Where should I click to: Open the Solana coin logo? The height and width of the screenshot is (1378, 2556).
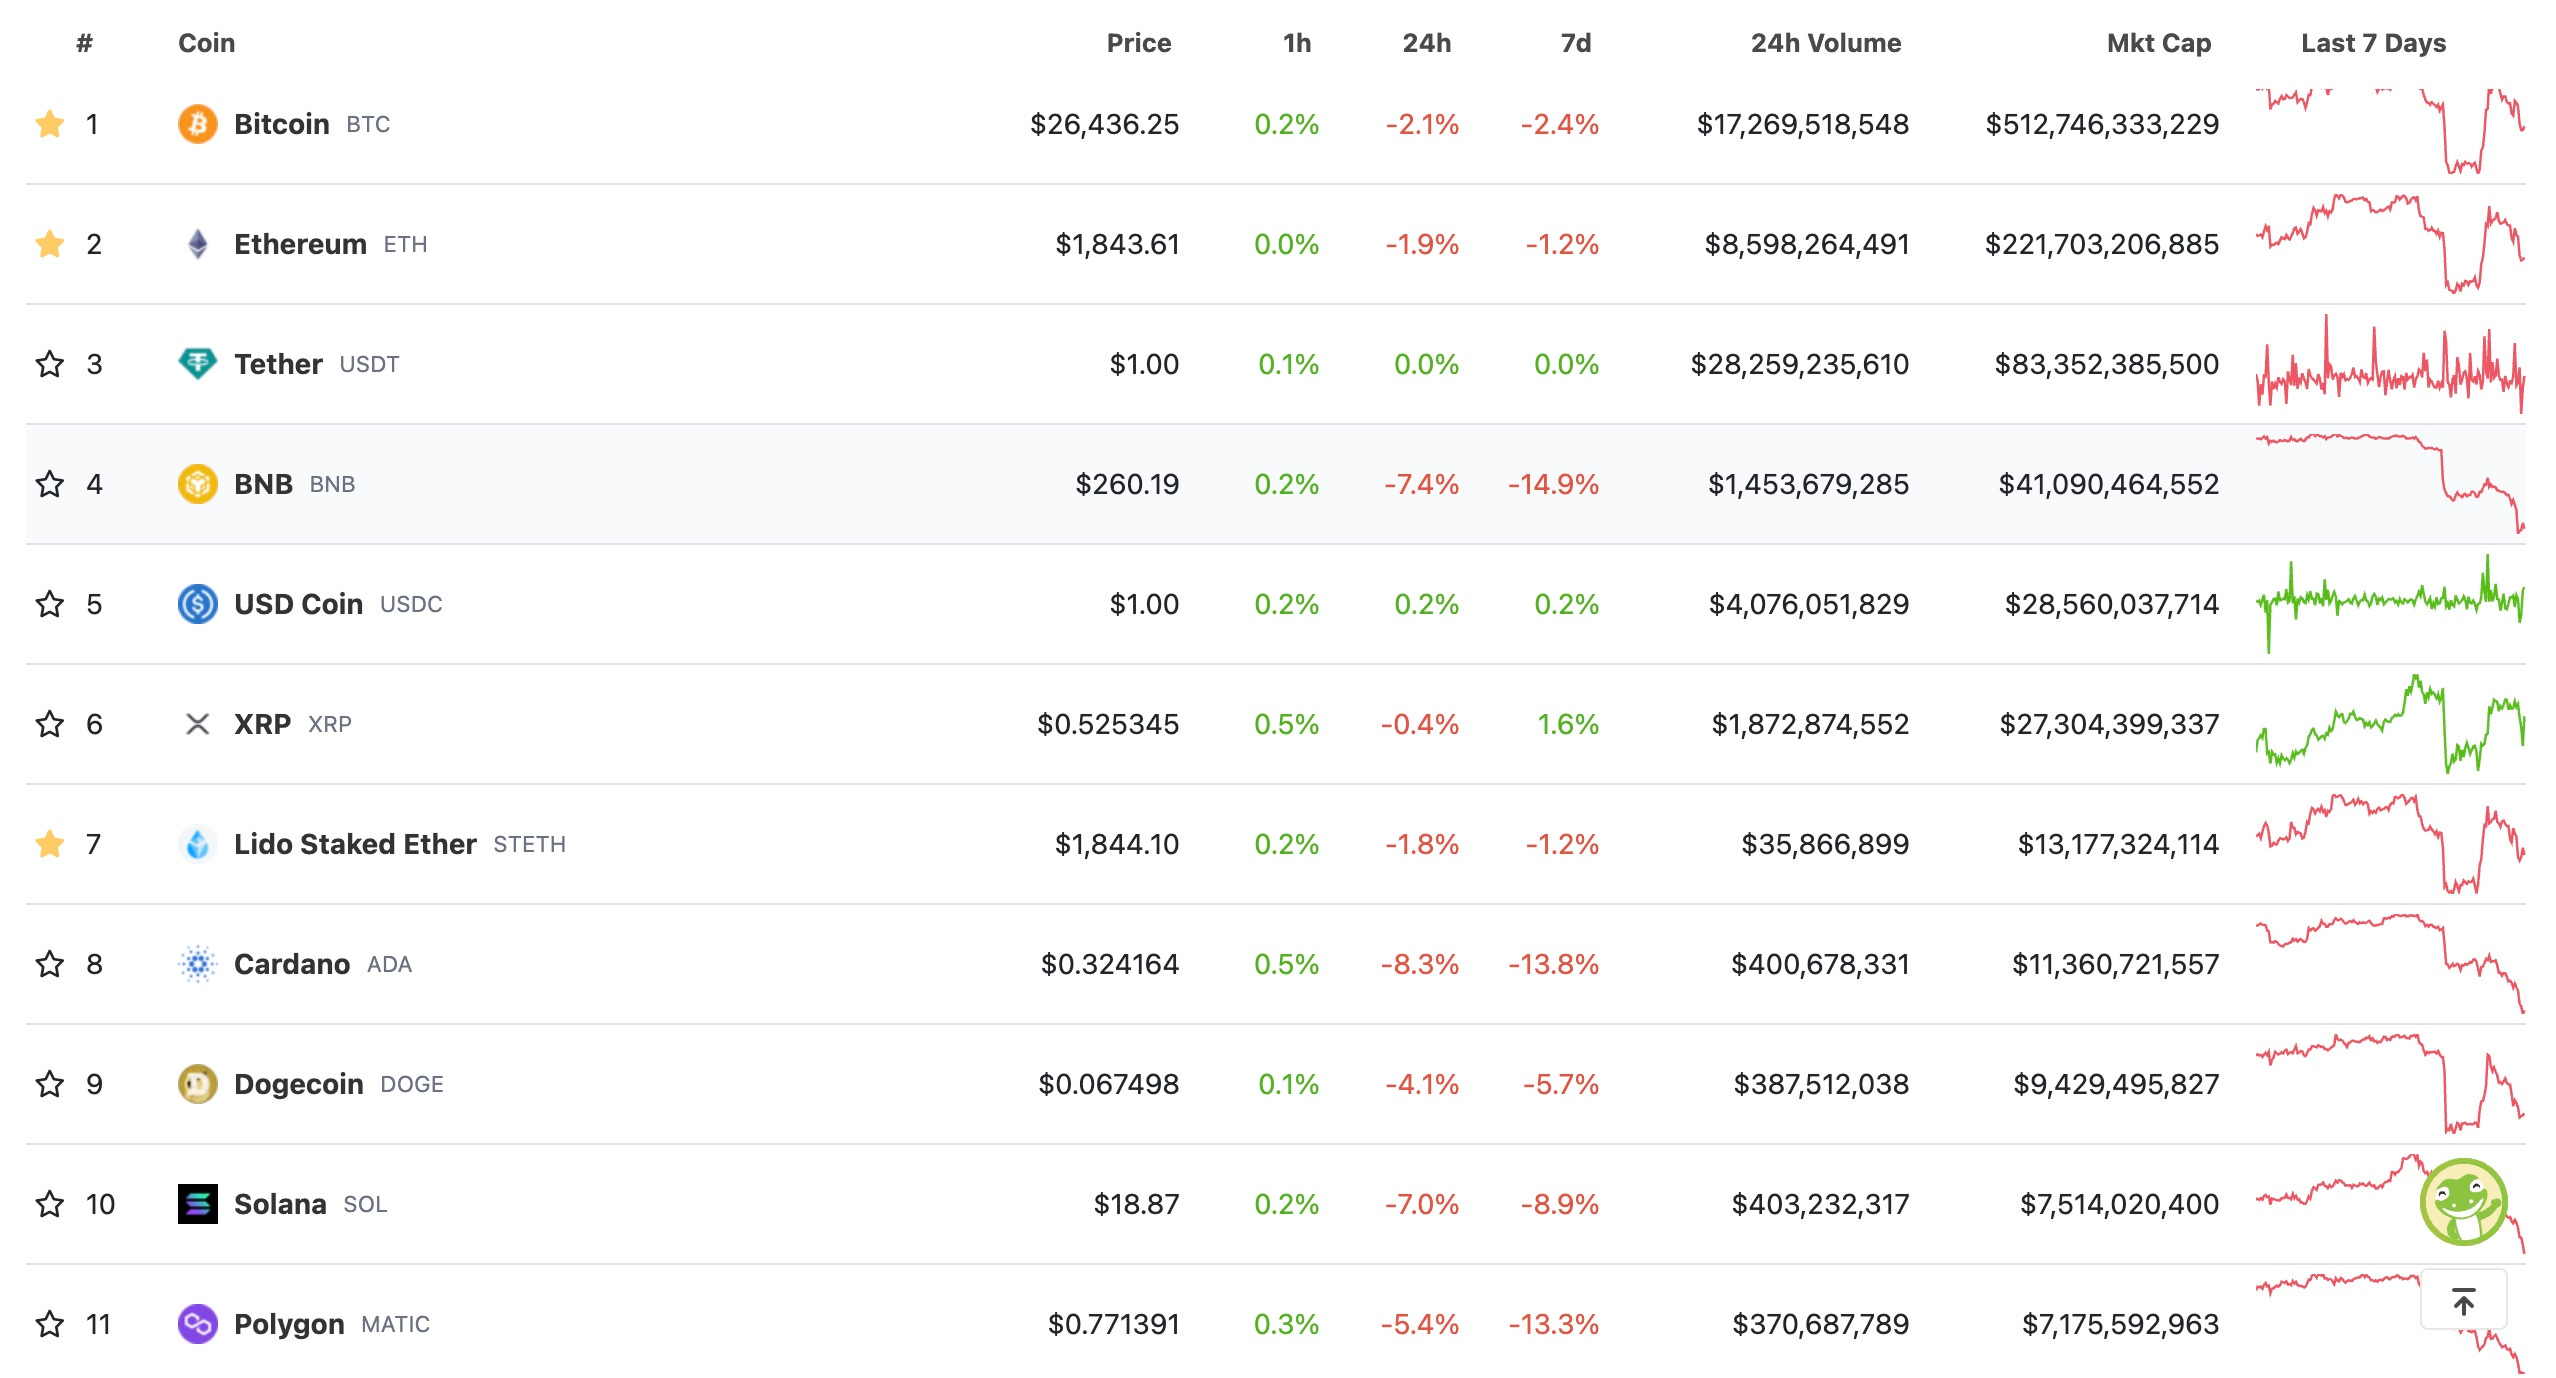[198, 1204]
